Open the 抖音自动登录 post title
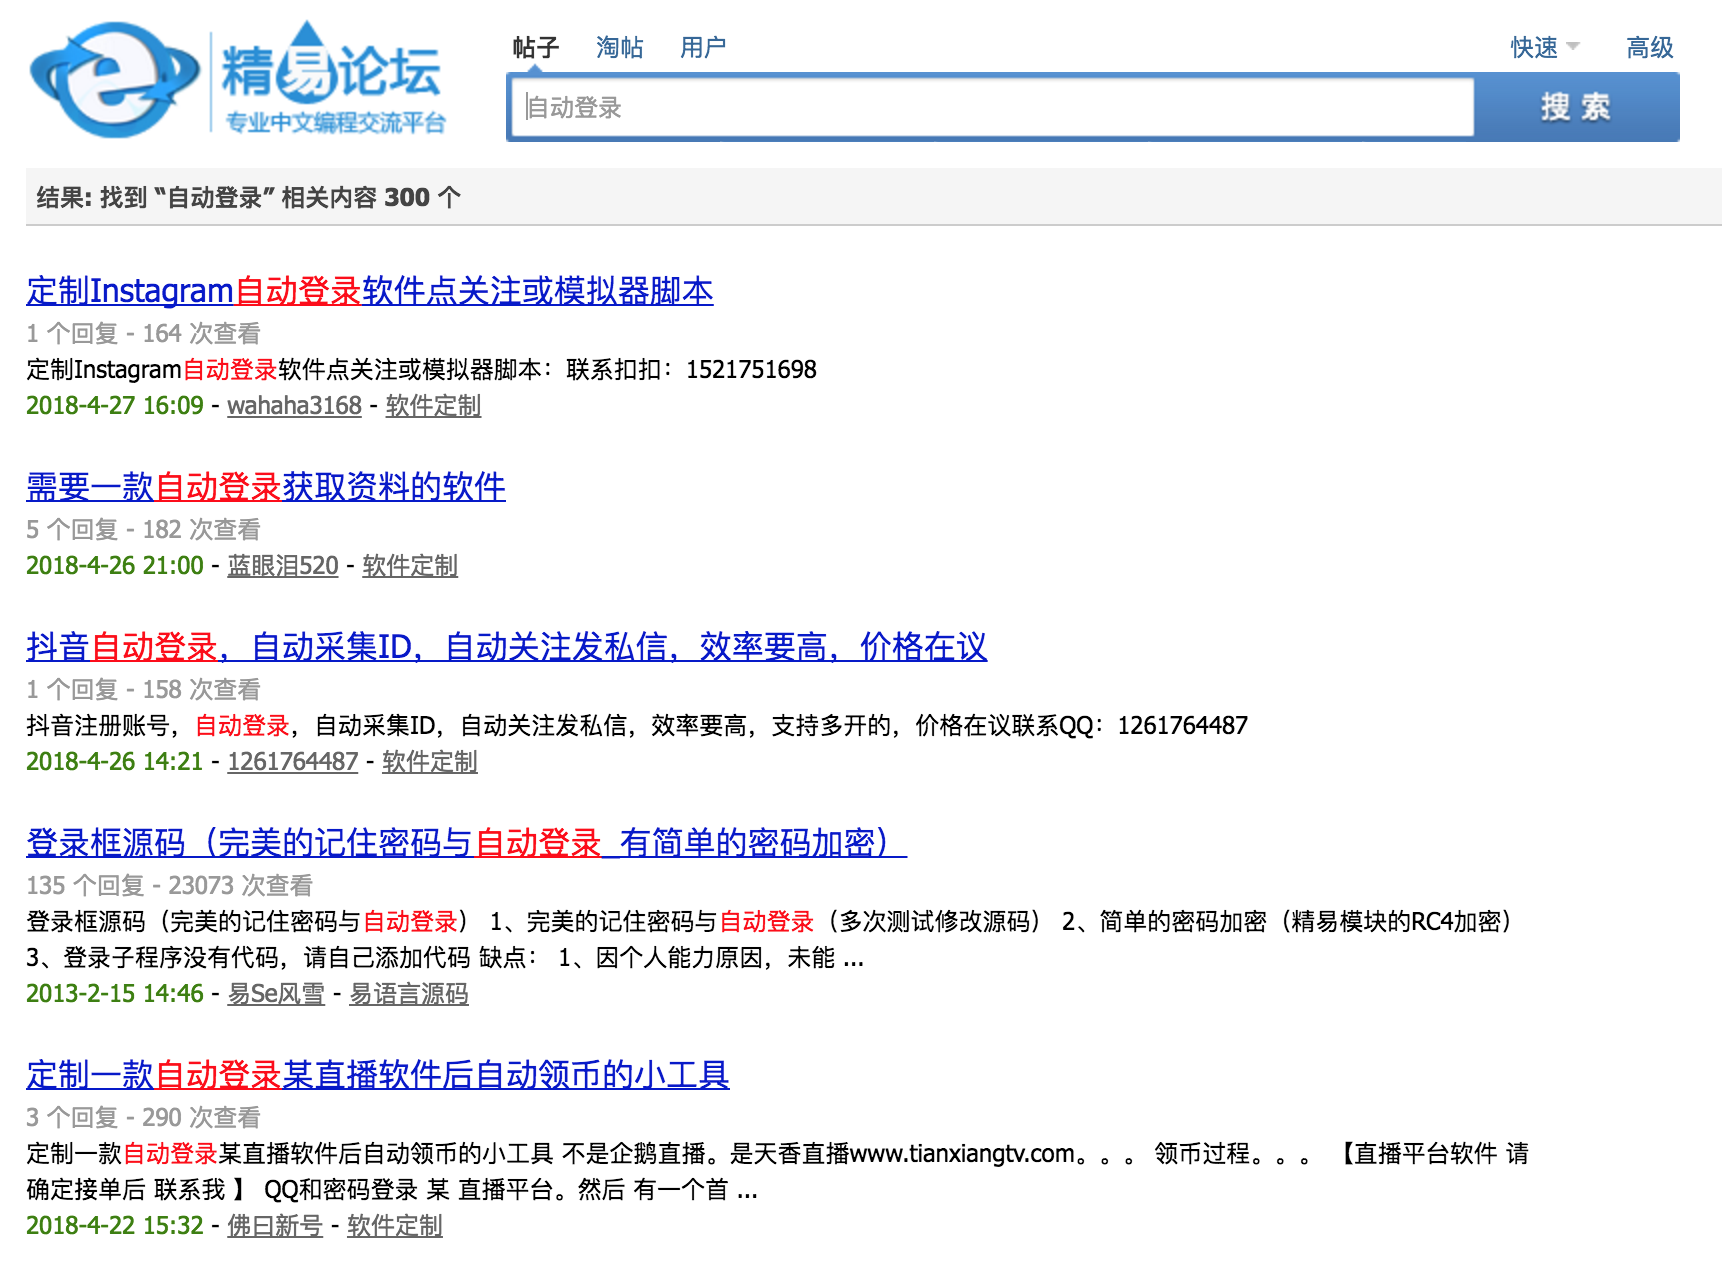The image size is (1722, 1264). (506, 647)
